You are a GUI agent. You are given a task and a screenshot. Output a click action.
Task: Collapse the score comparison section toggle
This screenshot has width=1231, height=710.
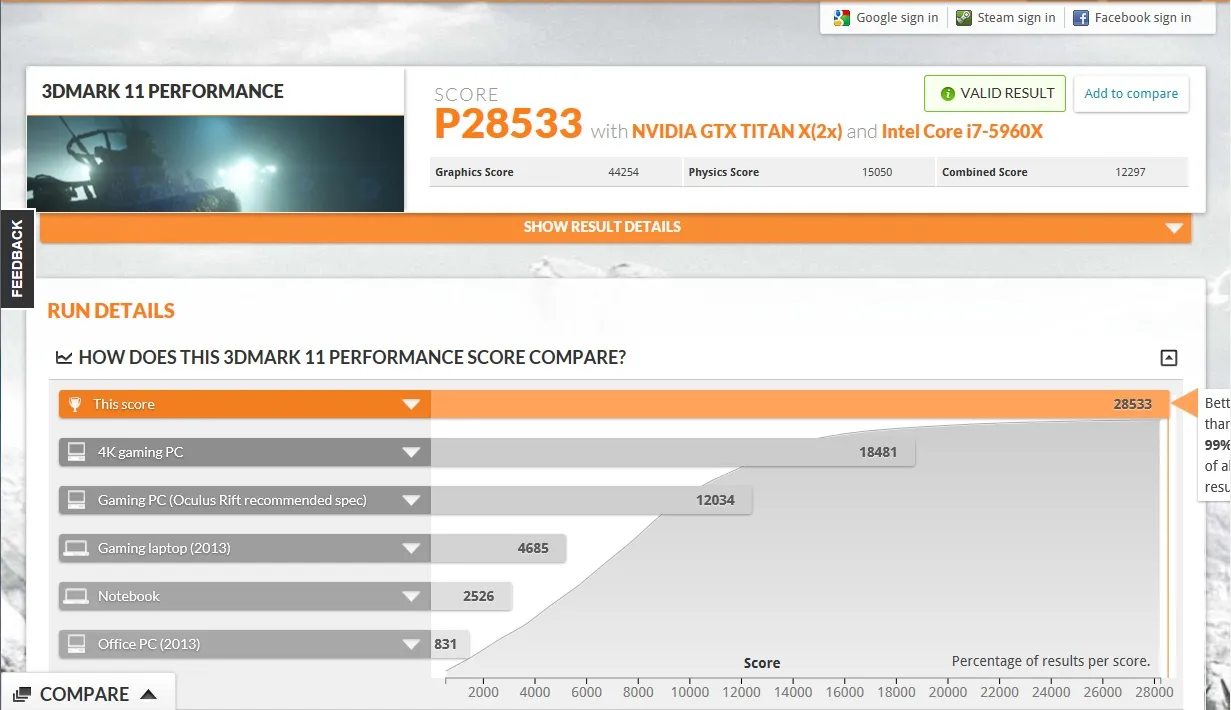1168,358
